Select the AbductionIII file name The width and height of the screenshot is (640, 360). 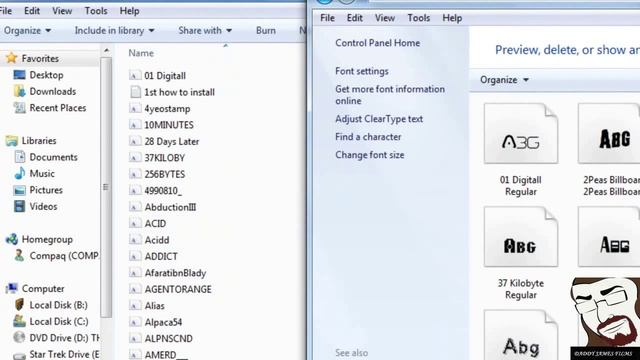(170, 207)
